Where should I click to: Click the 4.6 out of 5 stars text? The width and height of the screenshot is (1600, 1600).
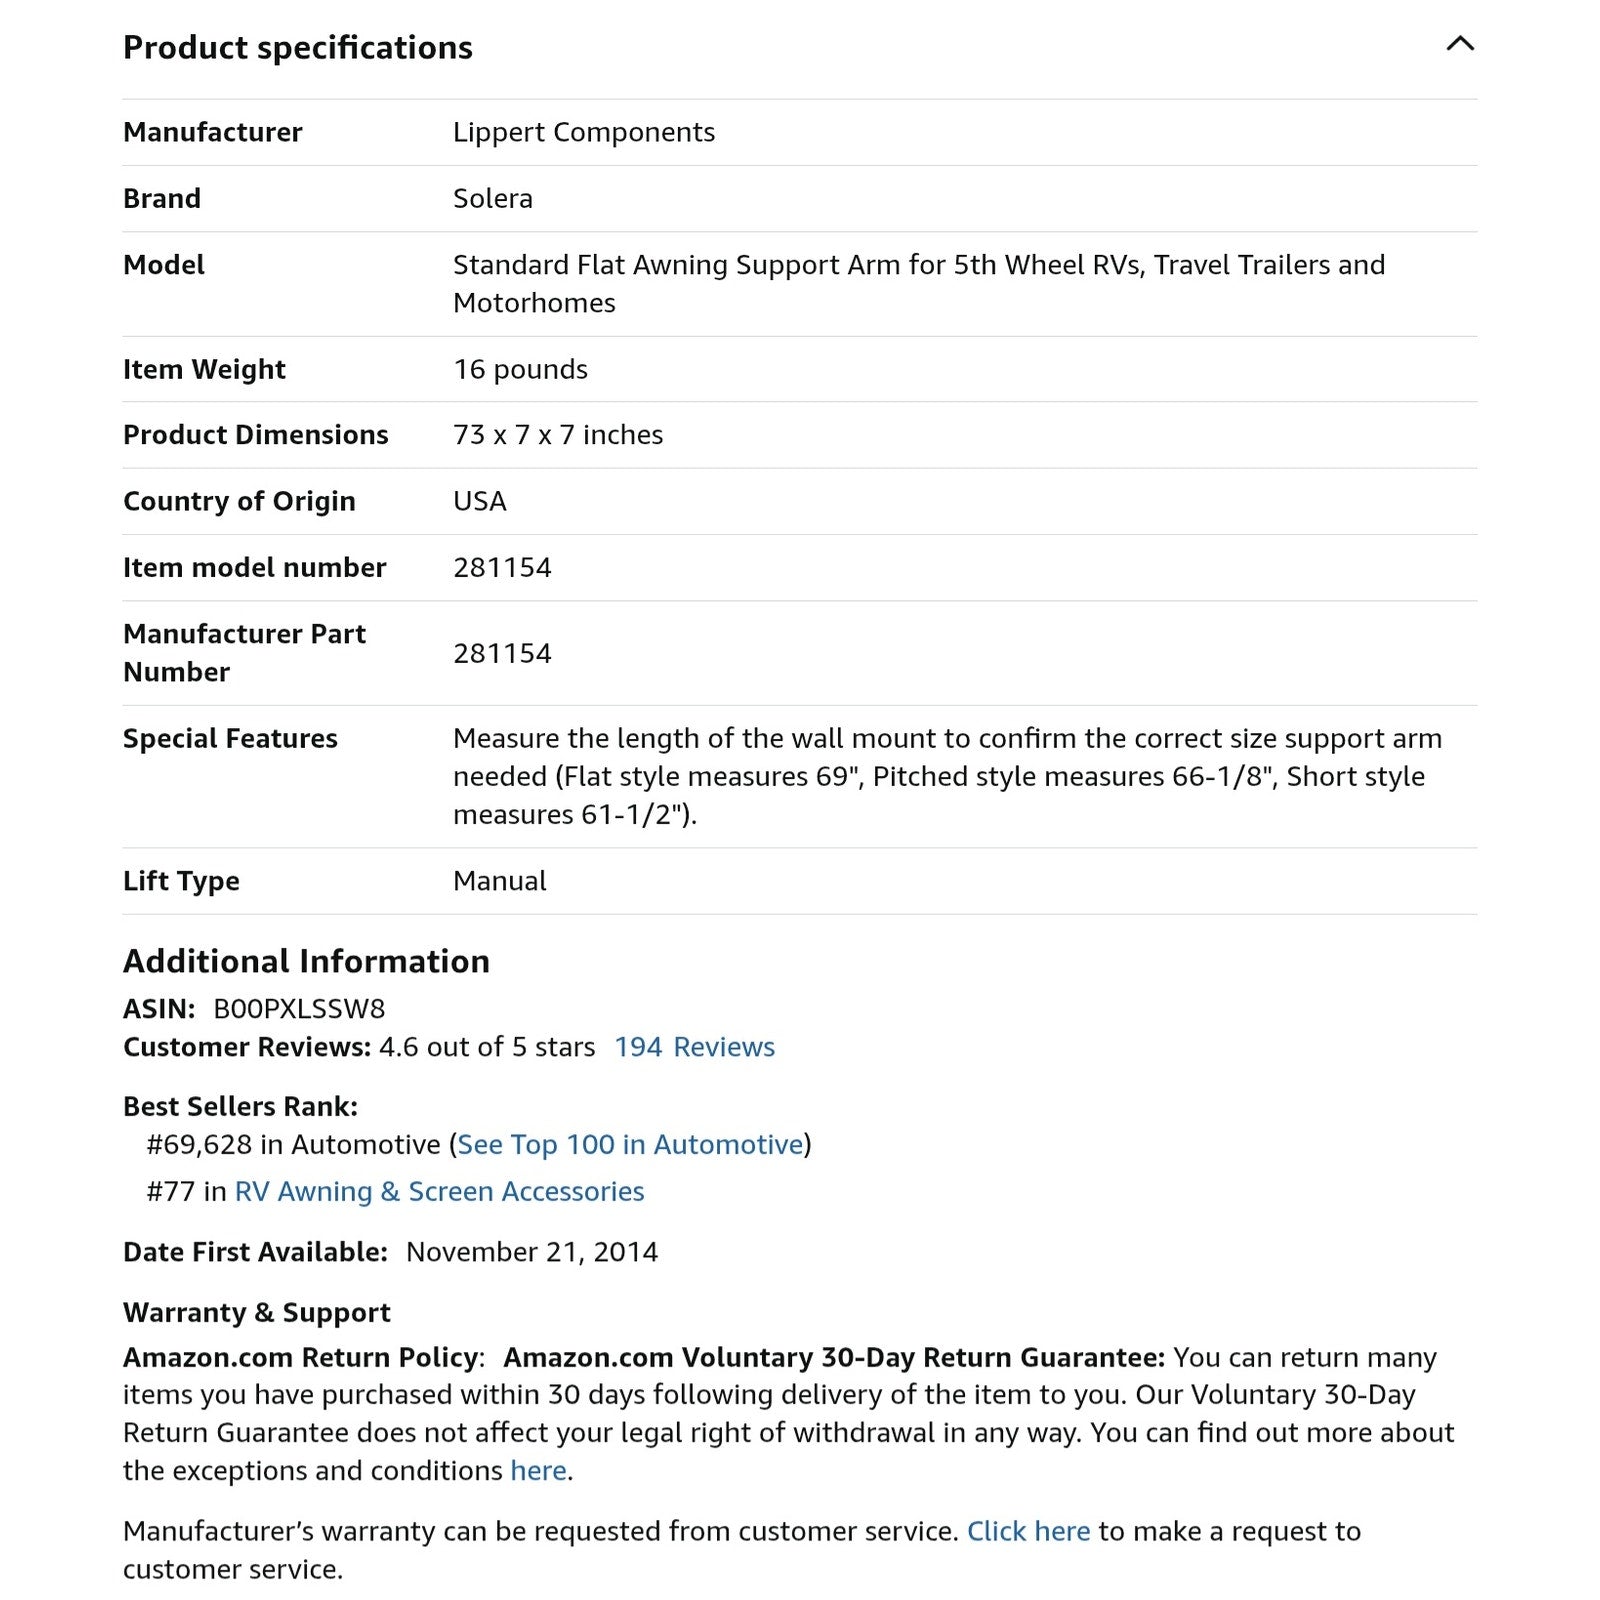click(x=486, y=1047)
